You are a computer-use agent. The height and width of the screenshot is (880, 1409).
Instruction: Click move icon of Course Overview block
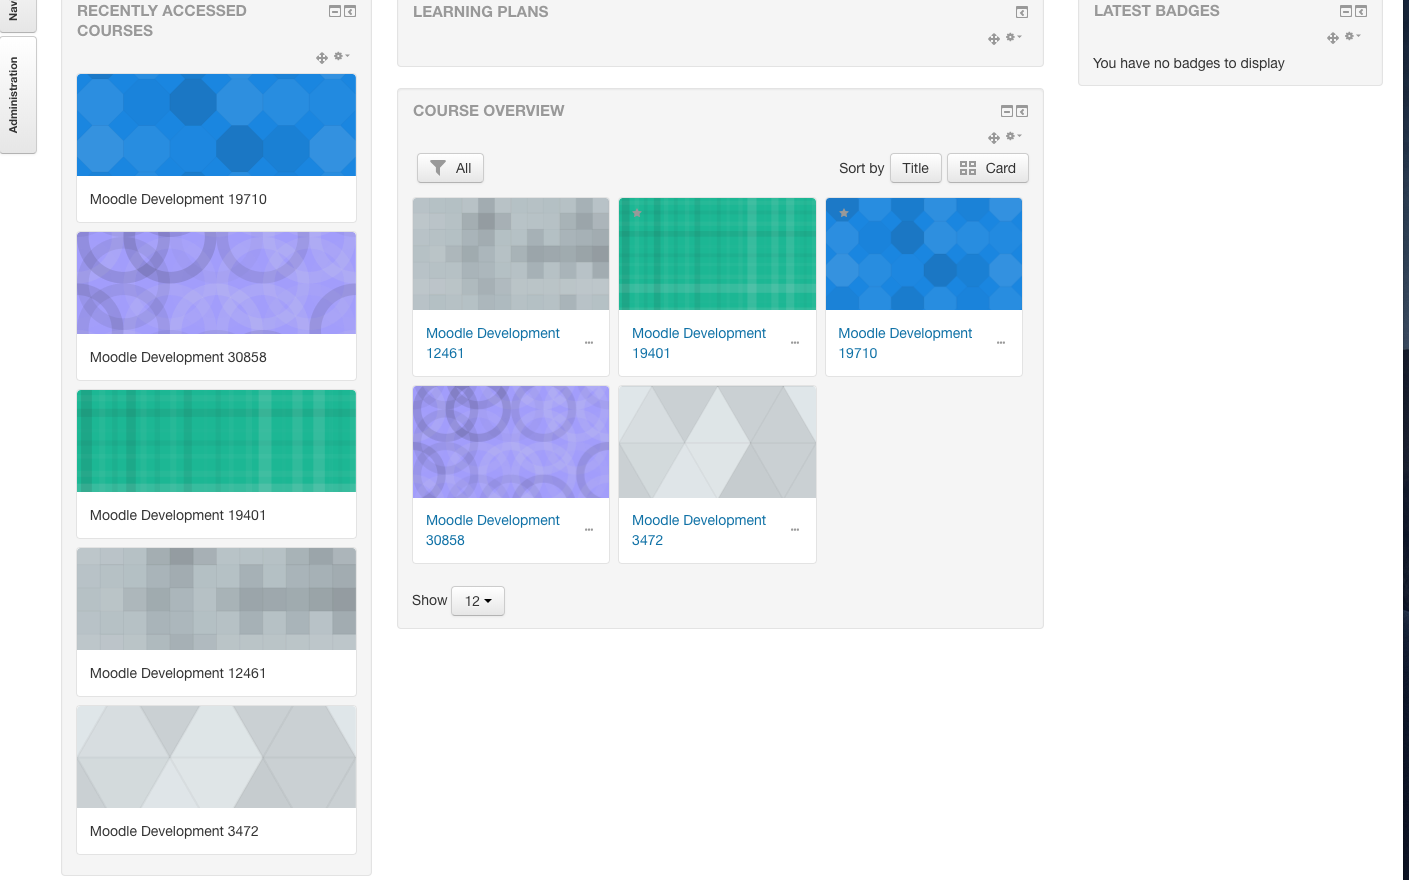click(994, 138)
